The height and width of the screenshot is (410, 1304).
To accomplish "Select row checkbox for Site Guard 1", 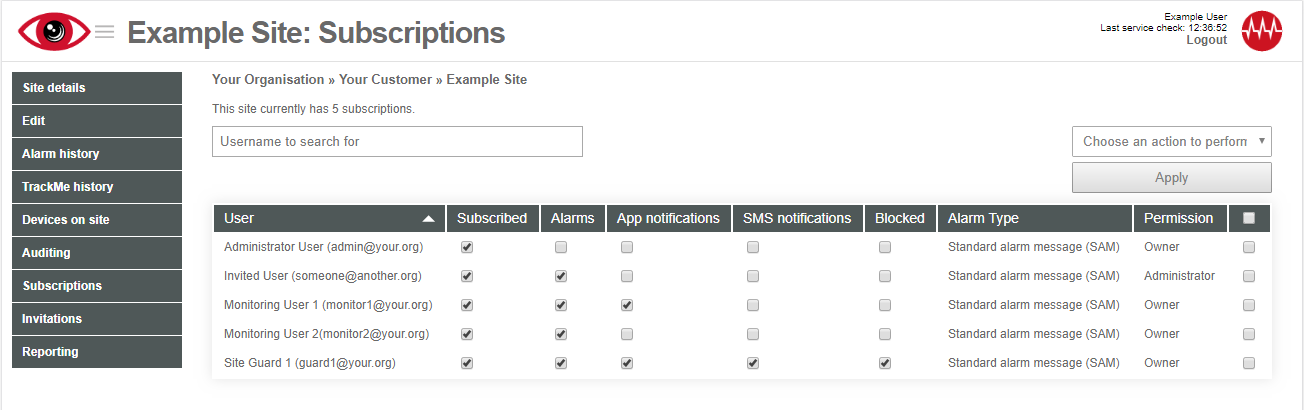I will 1249,363.
